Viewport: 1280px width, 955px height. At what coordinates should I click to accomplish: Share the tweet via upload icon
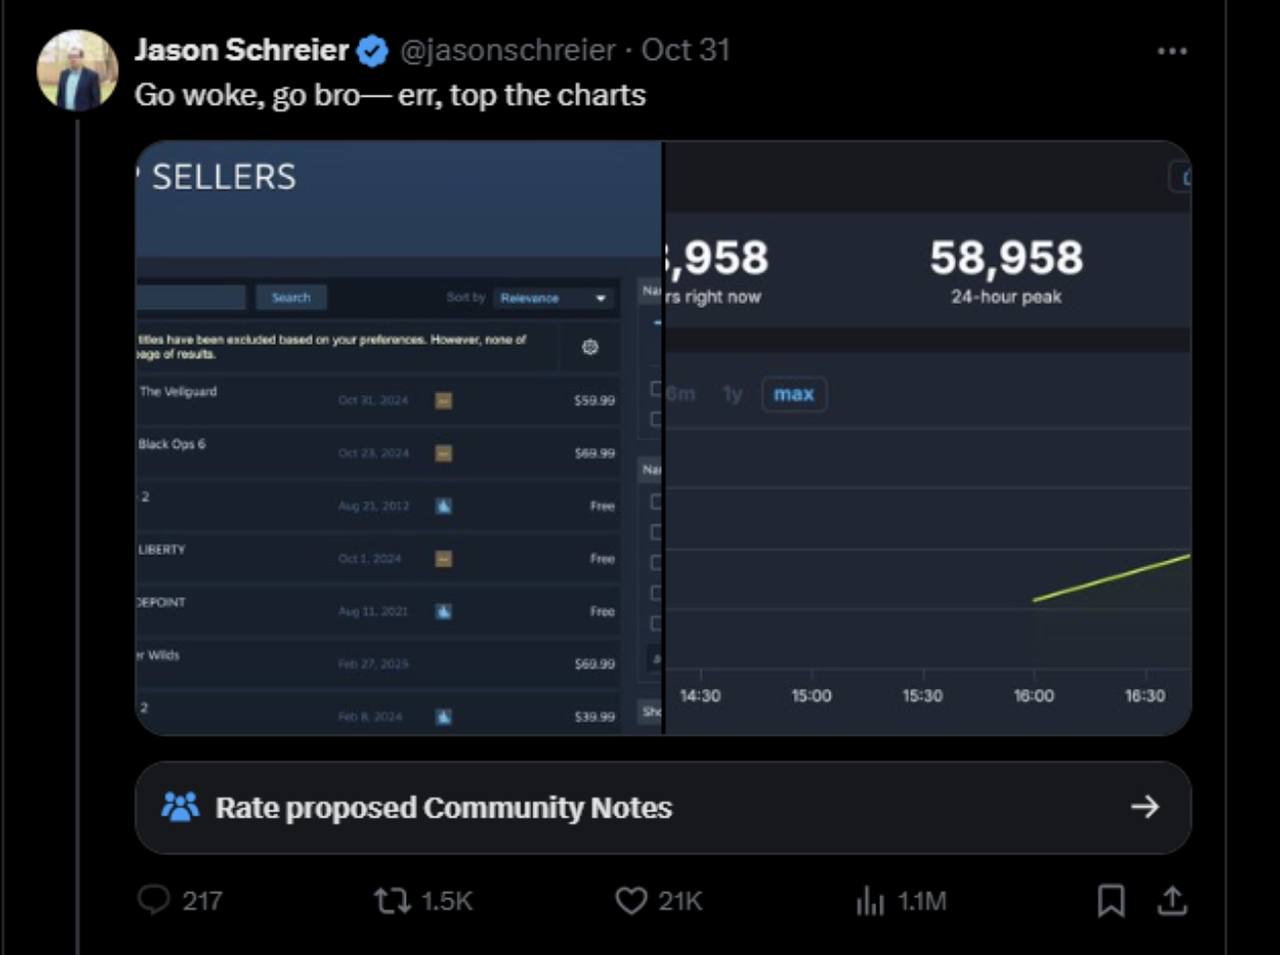tap(1172, 900)
